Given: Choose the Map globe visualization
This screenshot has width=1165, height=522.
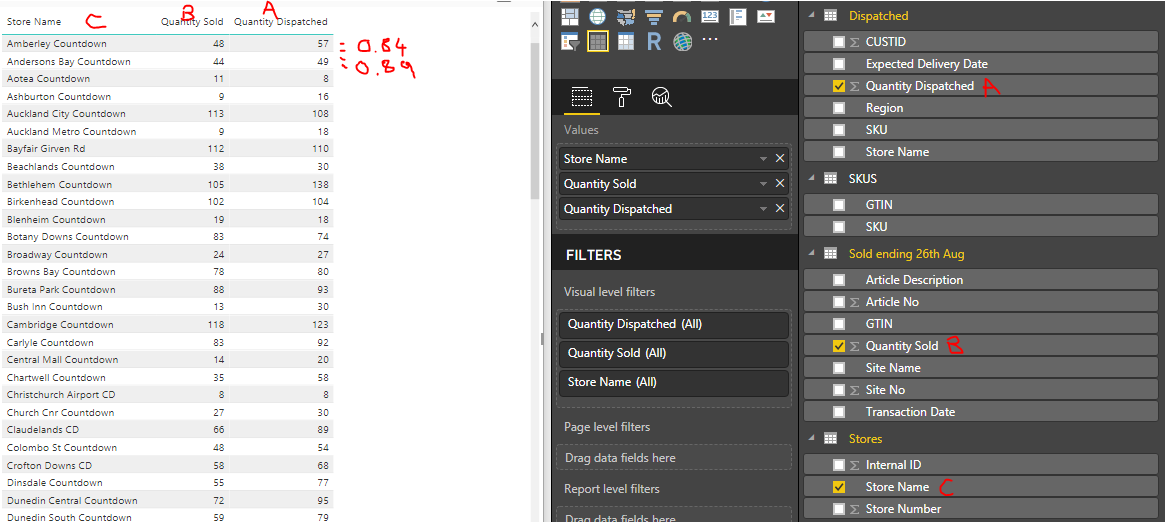Looking at the screenshot, I should tap(597, 16).
